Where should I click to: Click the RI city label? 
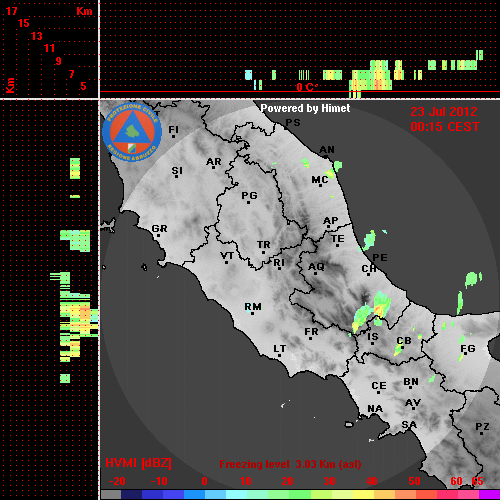point(279,263)
